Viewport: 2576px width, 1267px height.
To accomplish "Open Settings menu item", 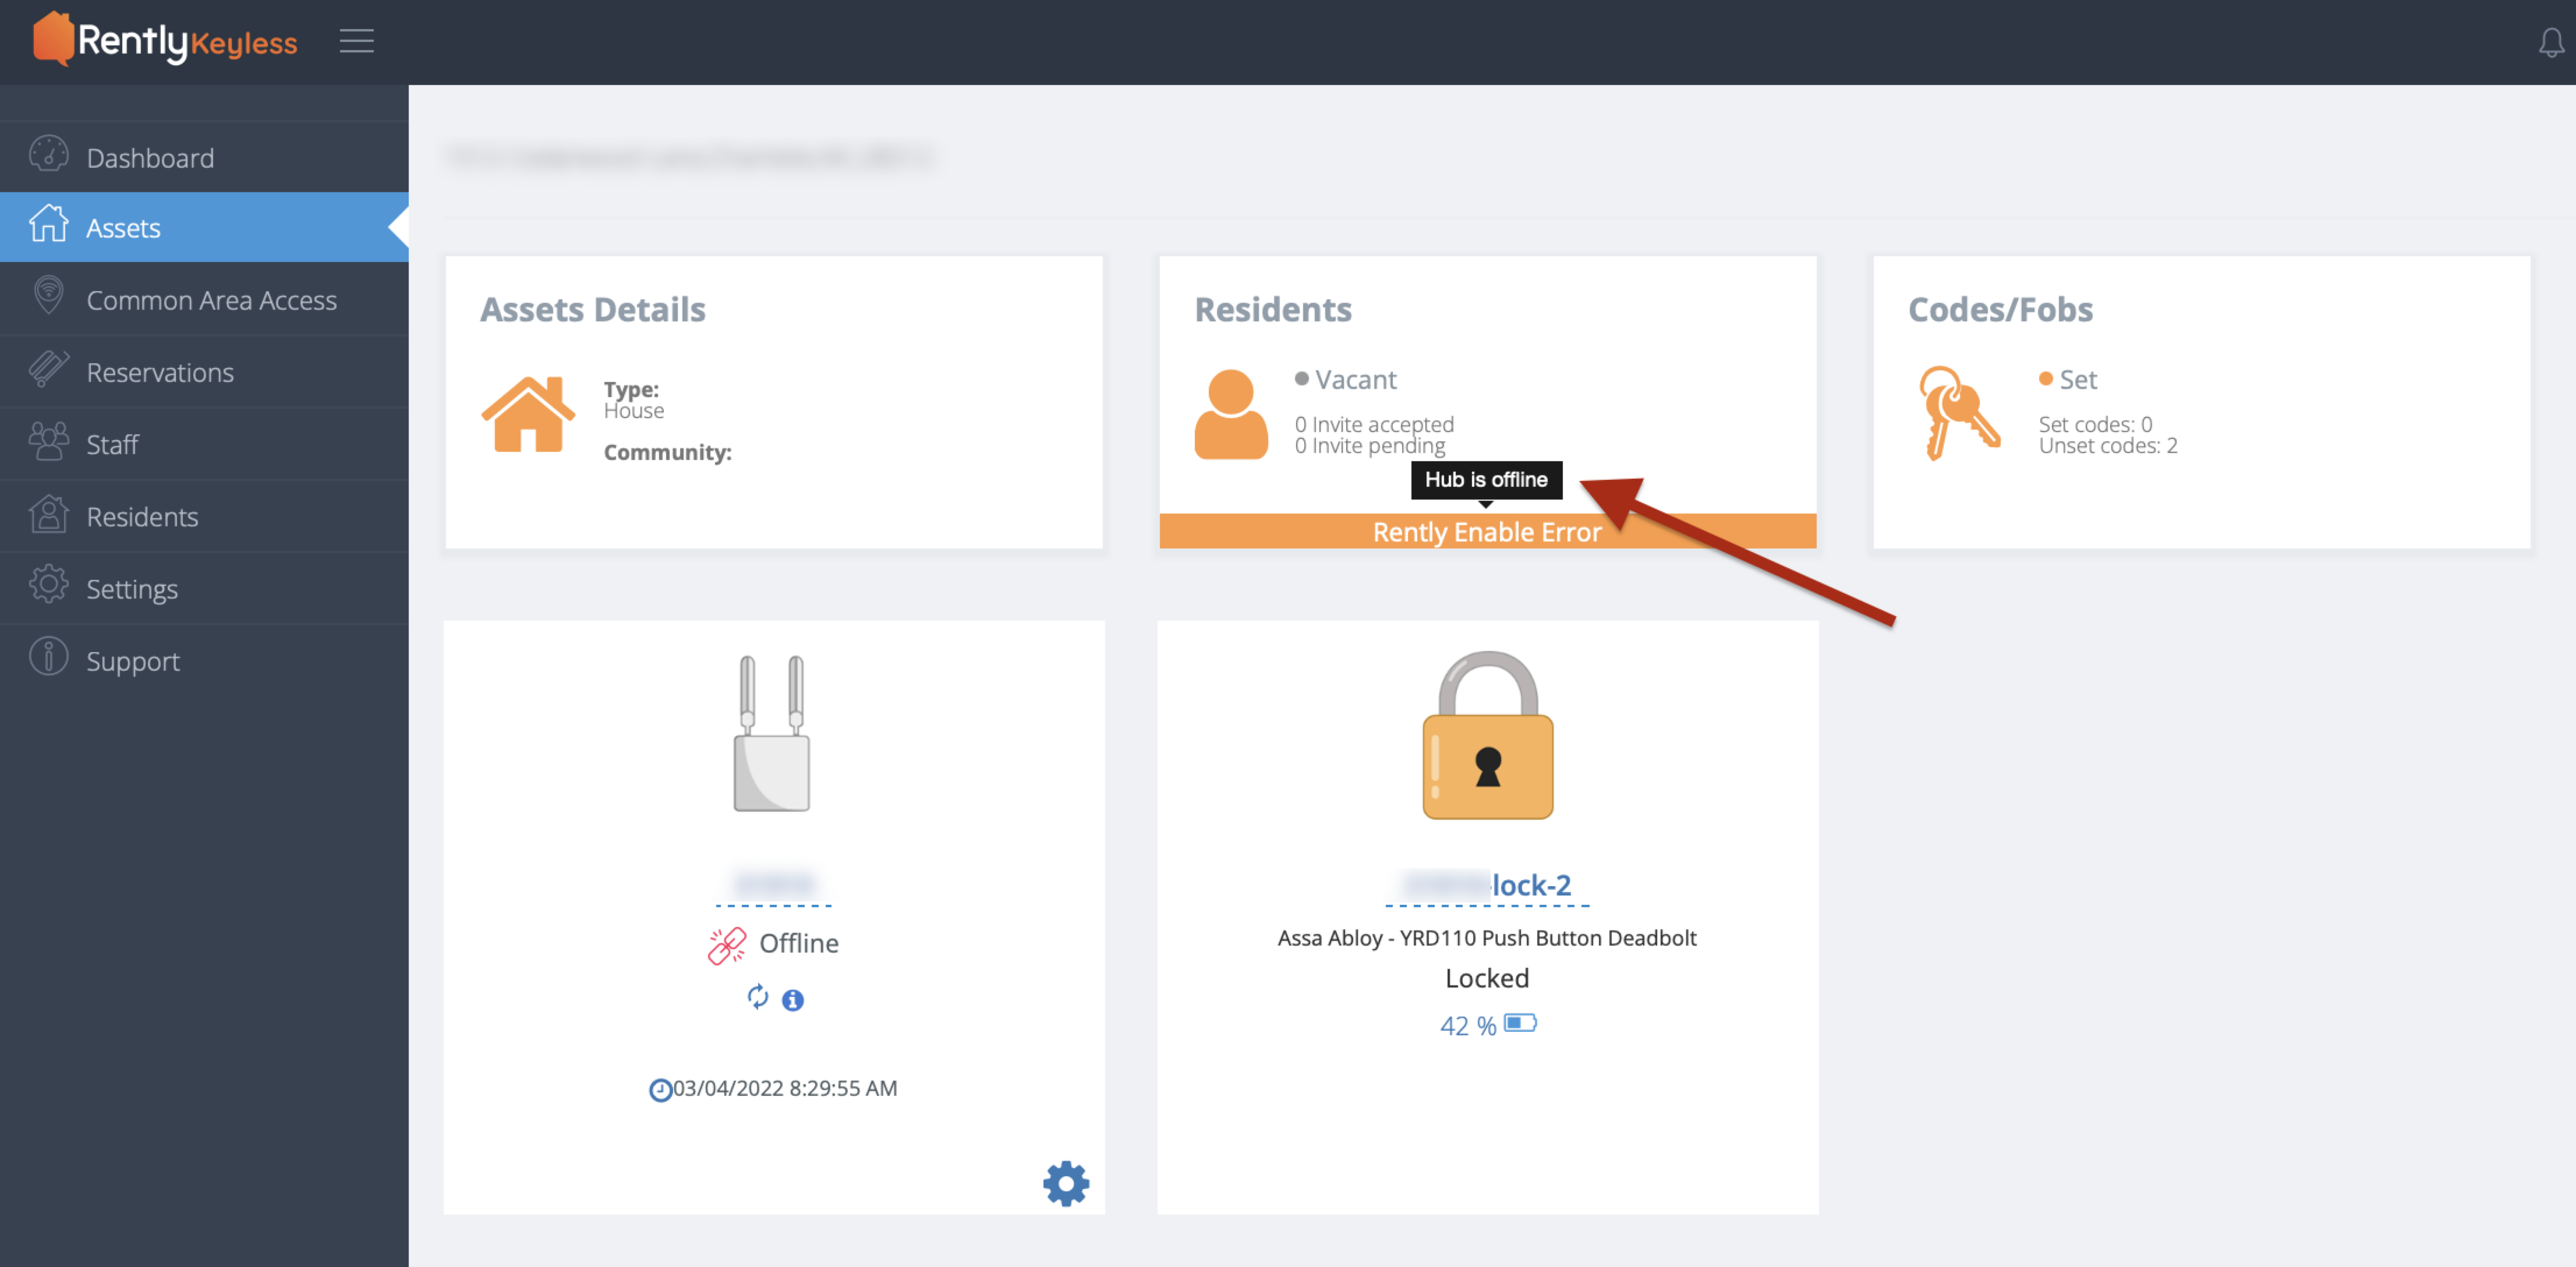I will (x=204, y=588).
